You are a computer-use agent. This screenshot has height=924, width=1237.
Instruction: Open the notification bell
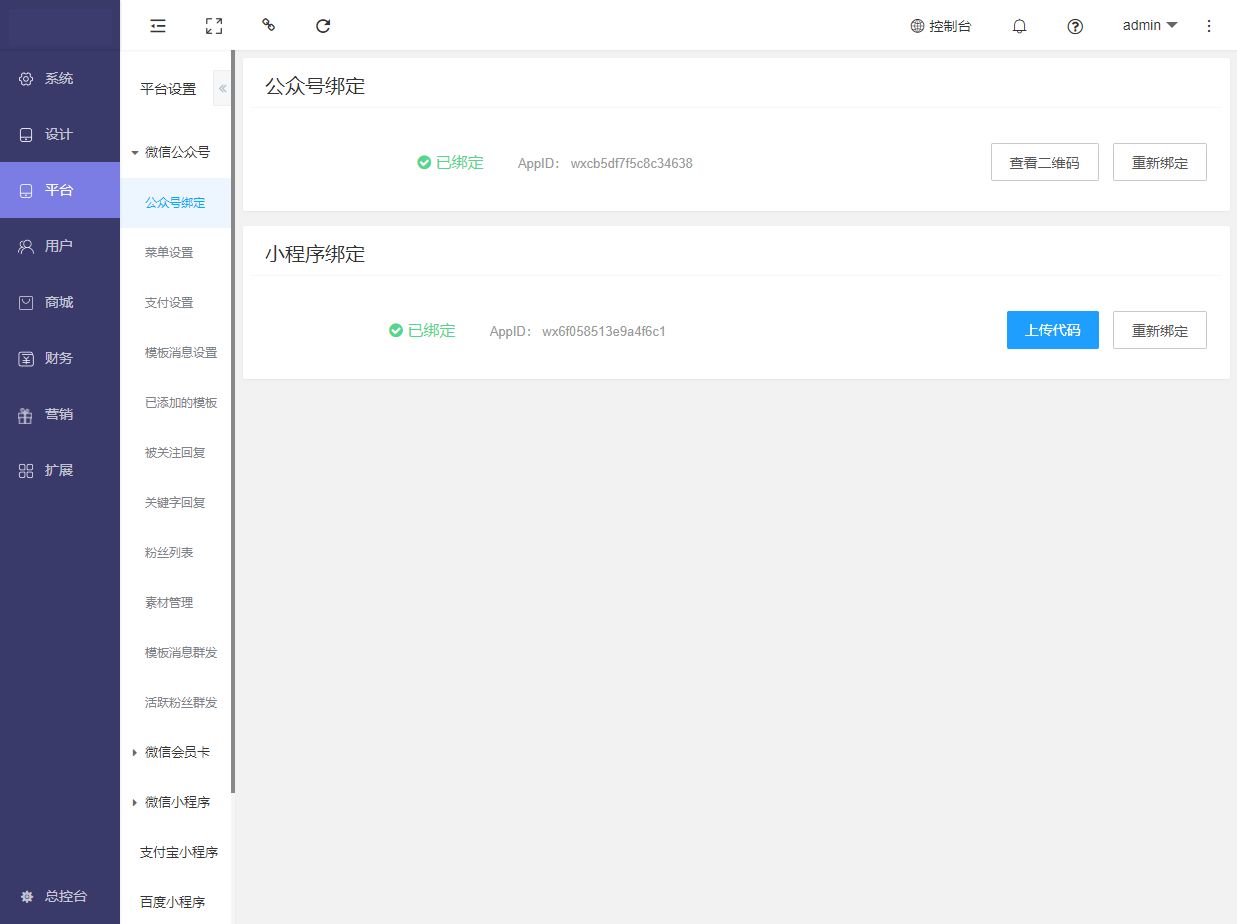point(1019,26)
